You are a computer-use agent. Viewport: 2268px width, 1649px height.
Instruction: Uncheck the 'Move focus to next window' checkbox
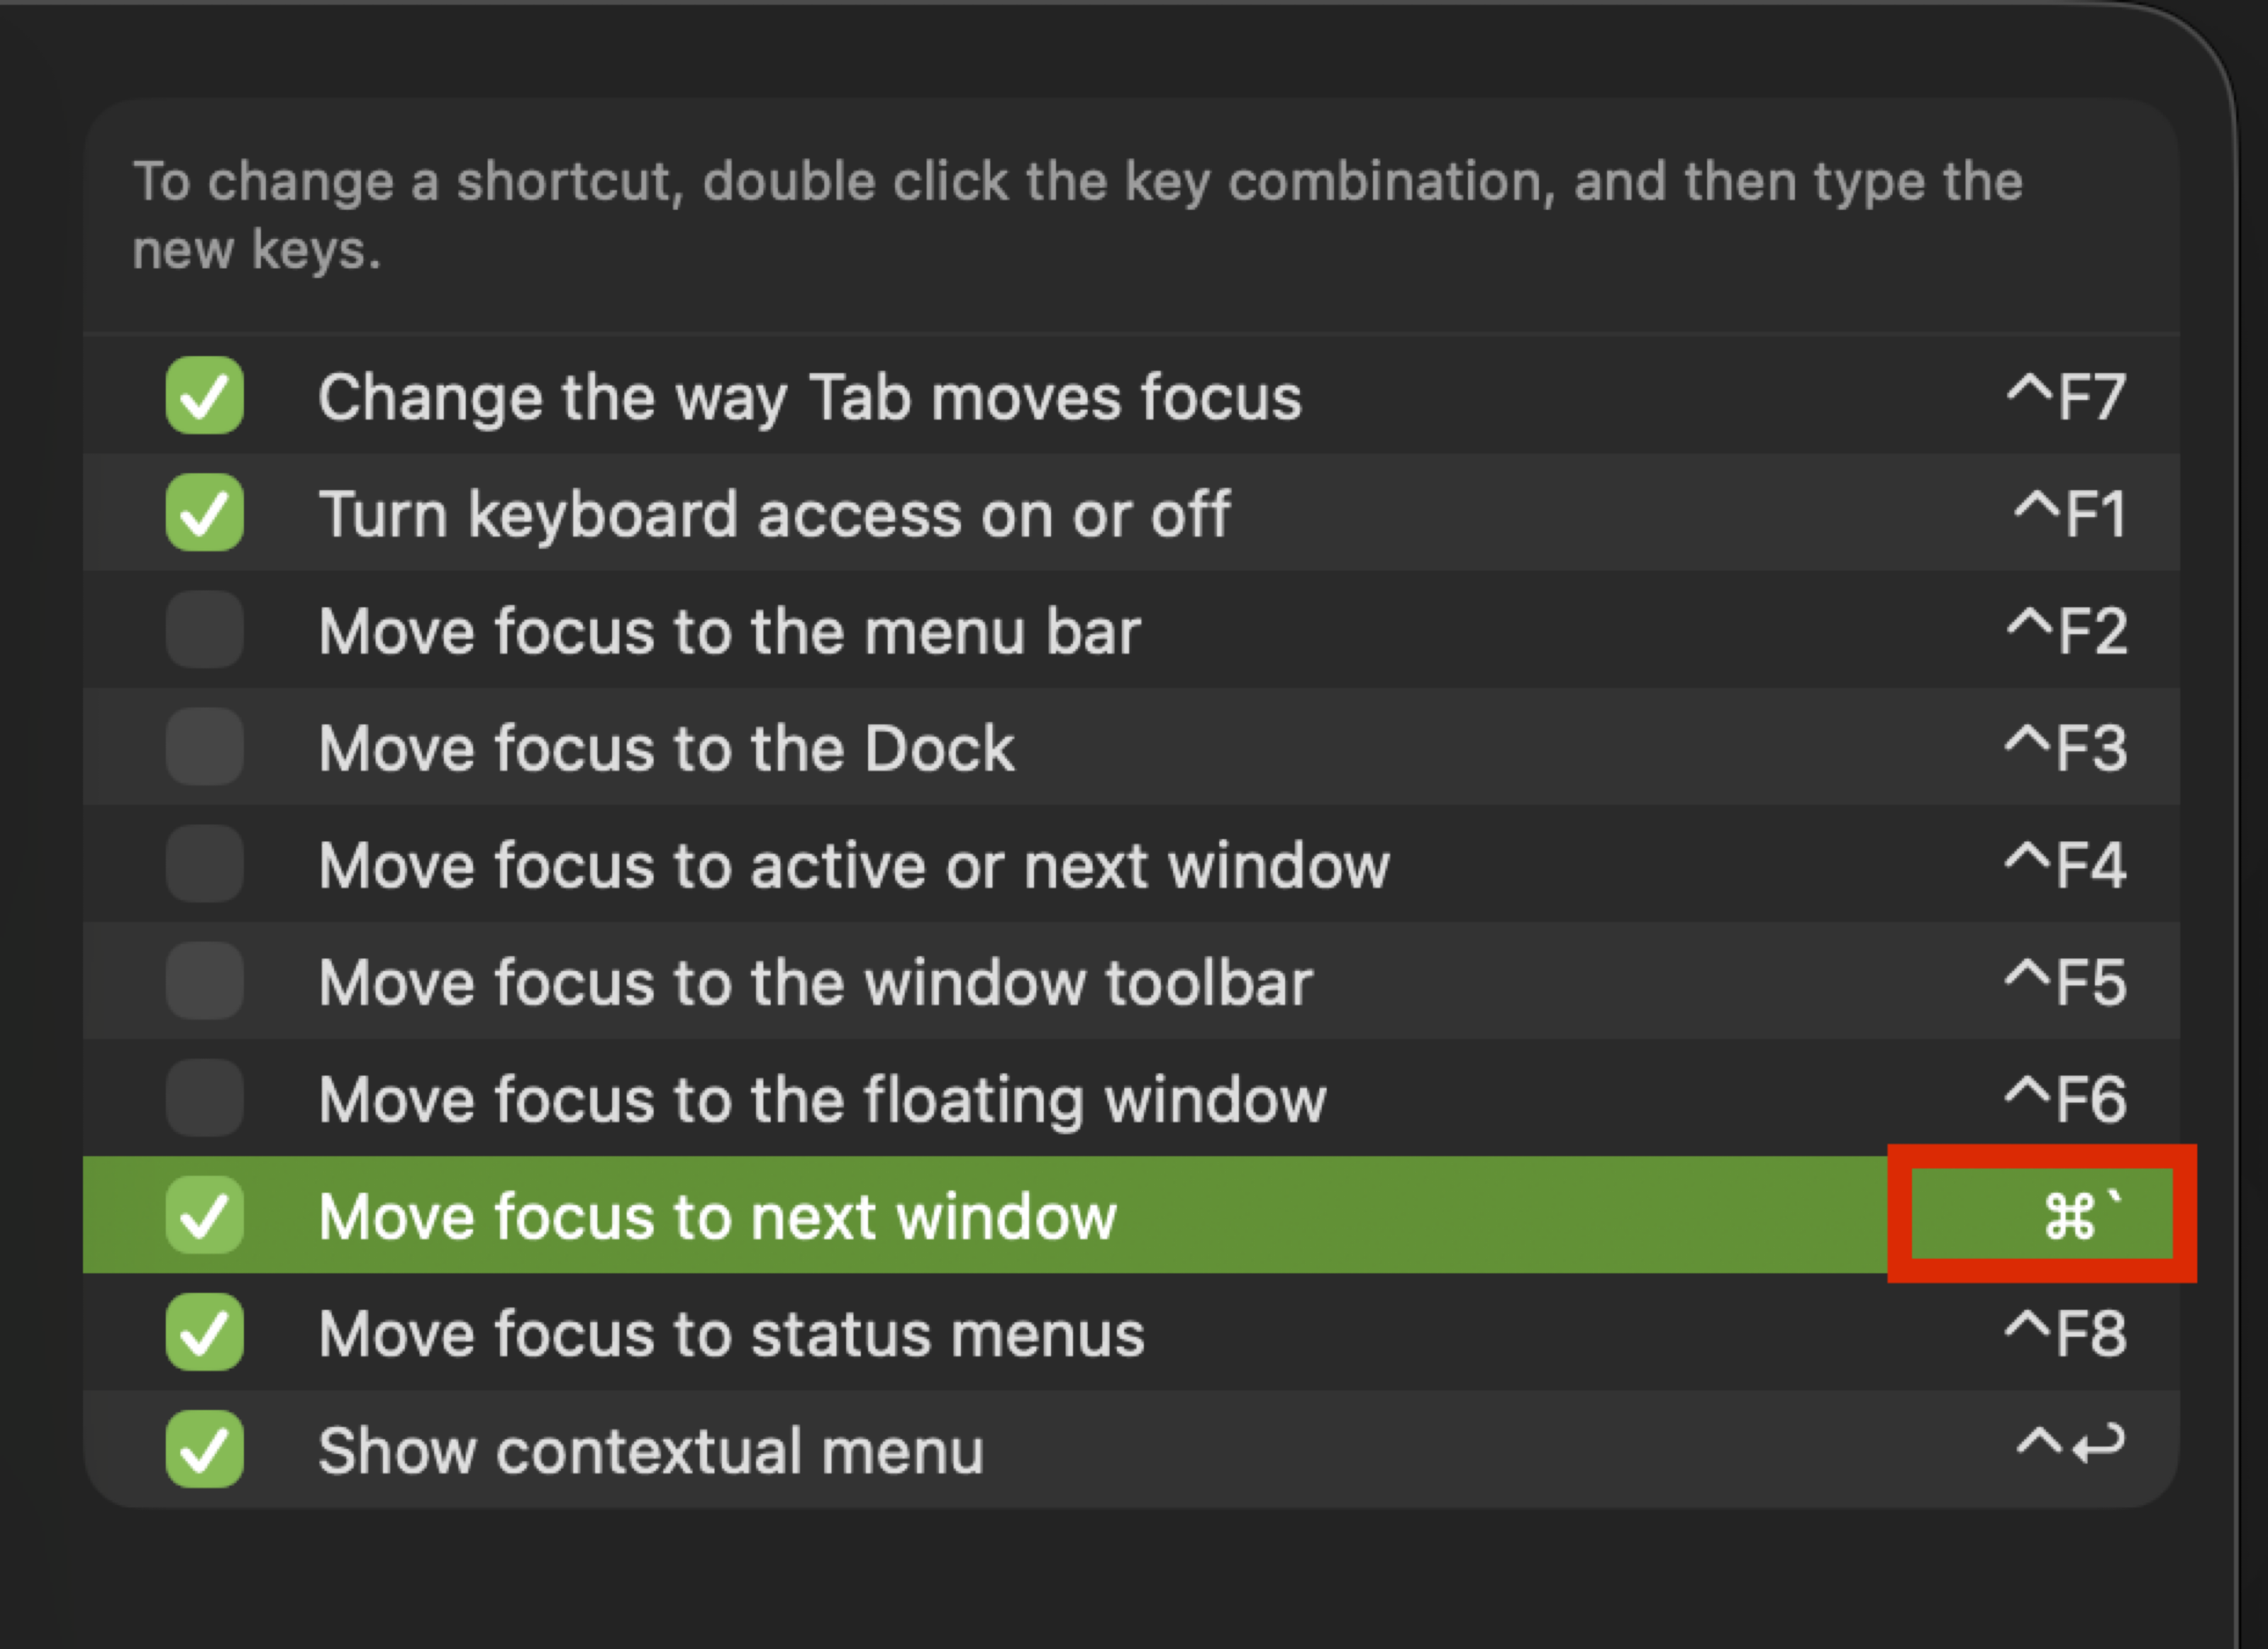(204, 1215)
